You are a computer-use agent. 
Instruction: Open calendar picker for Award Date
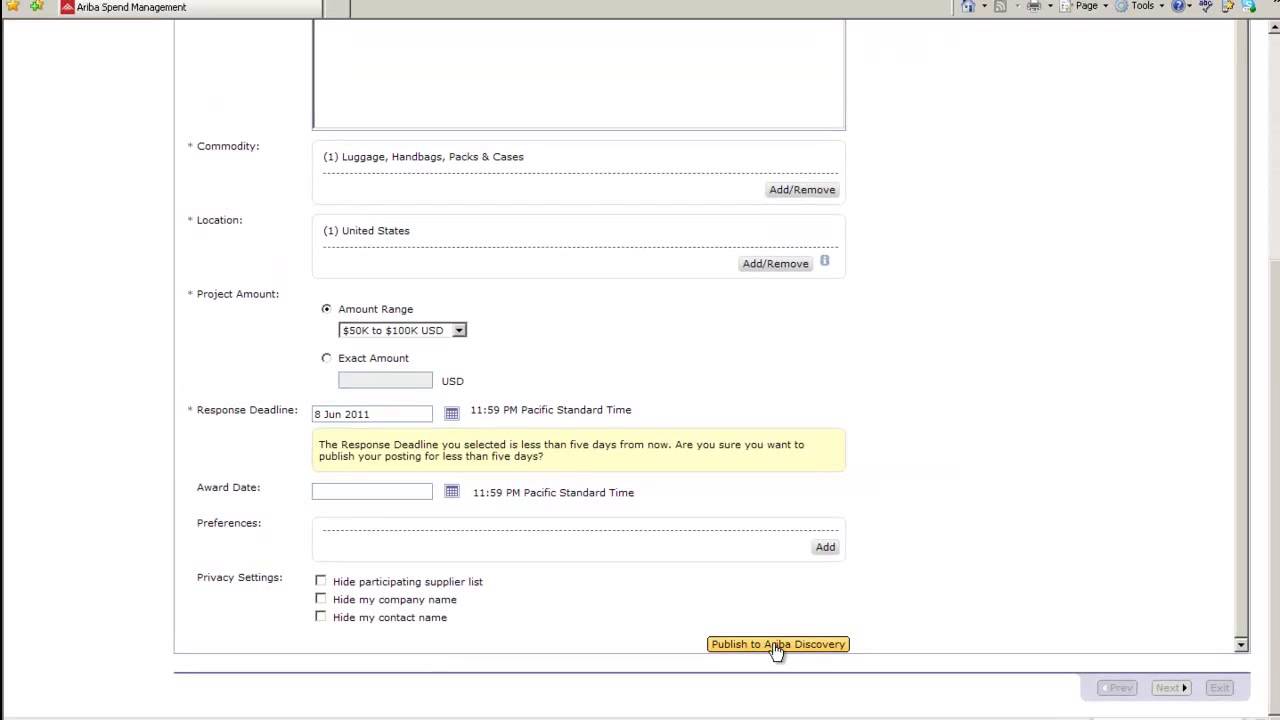pyautogui.click(x=452, y=491)
